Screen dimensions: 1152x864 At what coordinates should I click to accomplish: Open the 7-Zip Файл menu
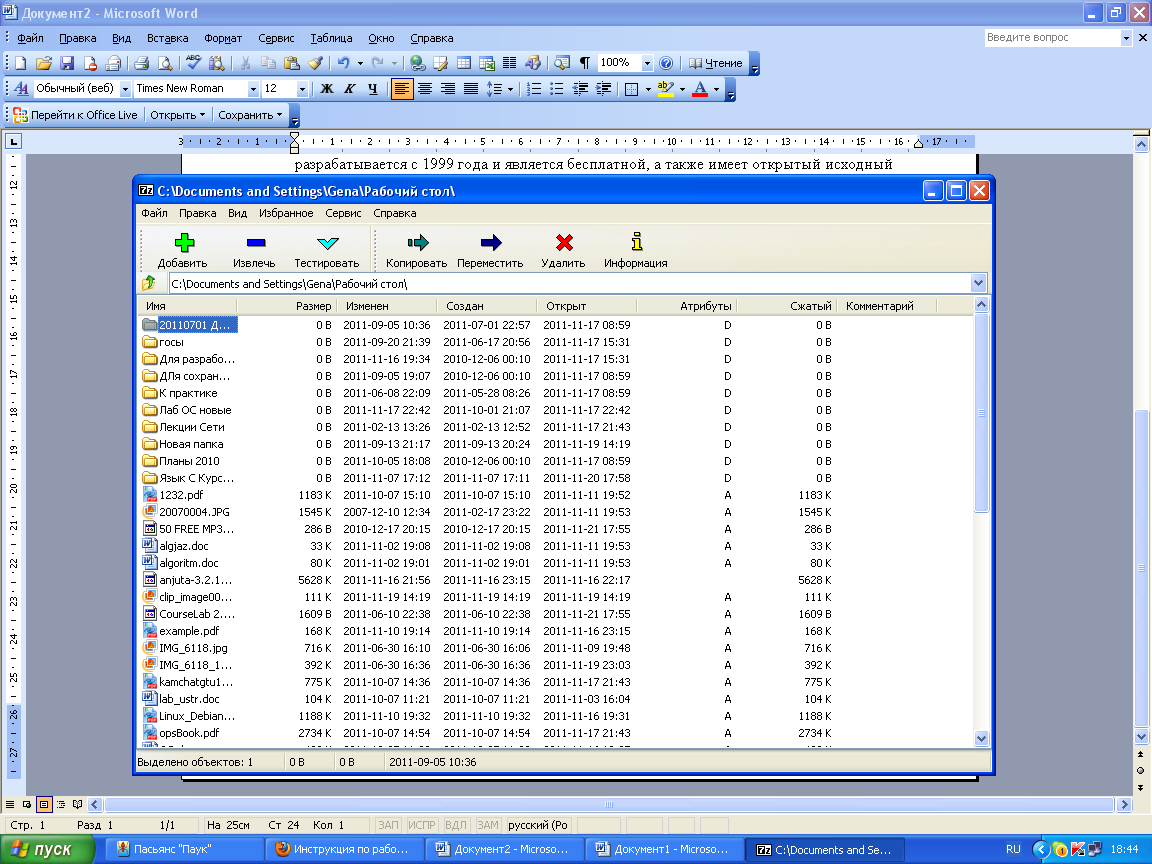[x=154, y=213]
